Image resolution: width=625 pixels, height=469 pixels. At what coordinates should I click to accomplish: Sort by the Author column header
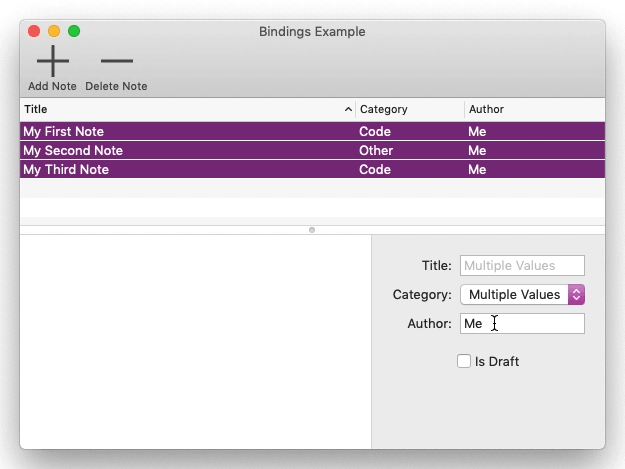(x=535, y=109)
